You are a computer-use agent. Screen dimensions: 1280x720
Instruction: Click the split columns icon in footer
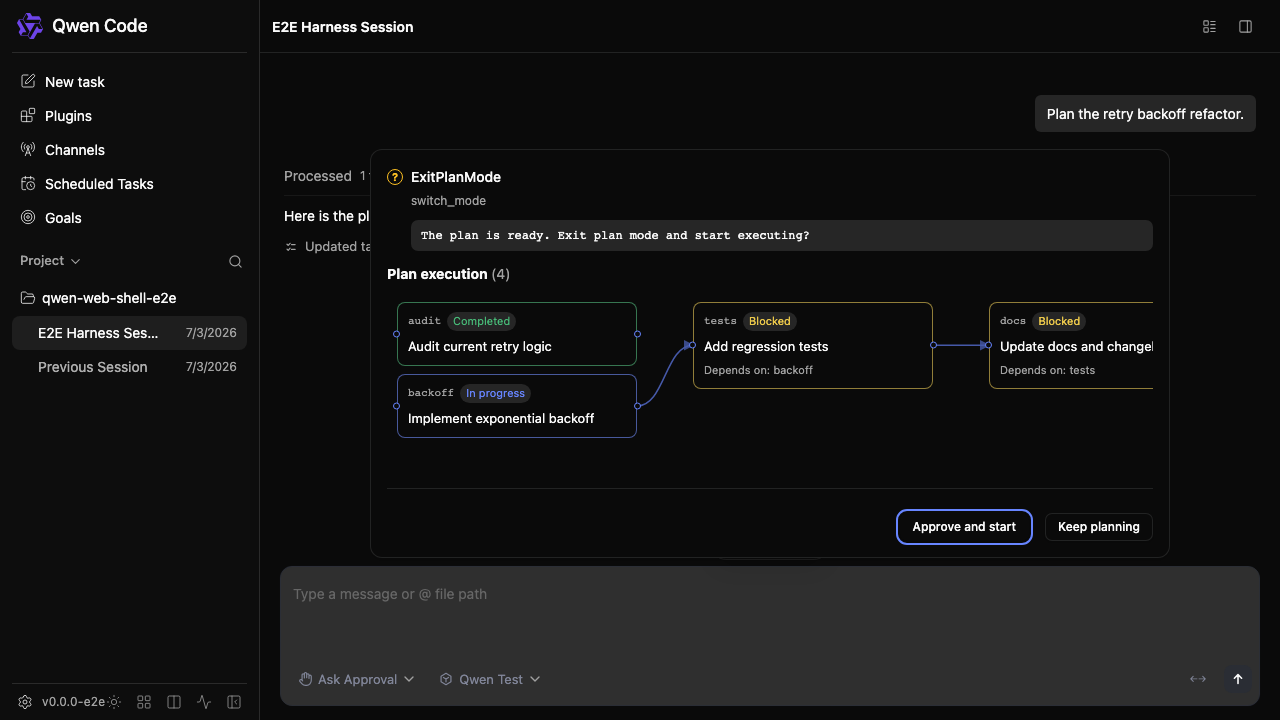(x=174, y=702)
